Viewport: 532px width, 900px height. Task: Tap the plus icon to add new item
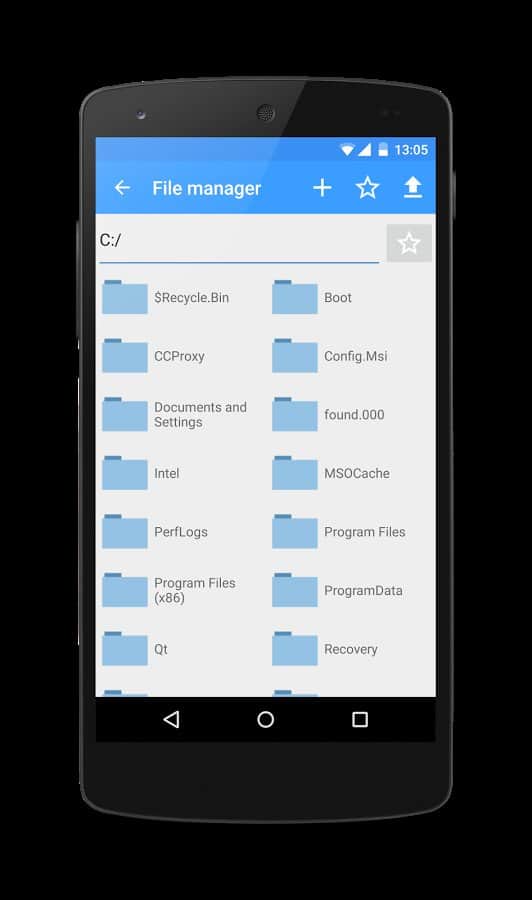pos(322,187)
